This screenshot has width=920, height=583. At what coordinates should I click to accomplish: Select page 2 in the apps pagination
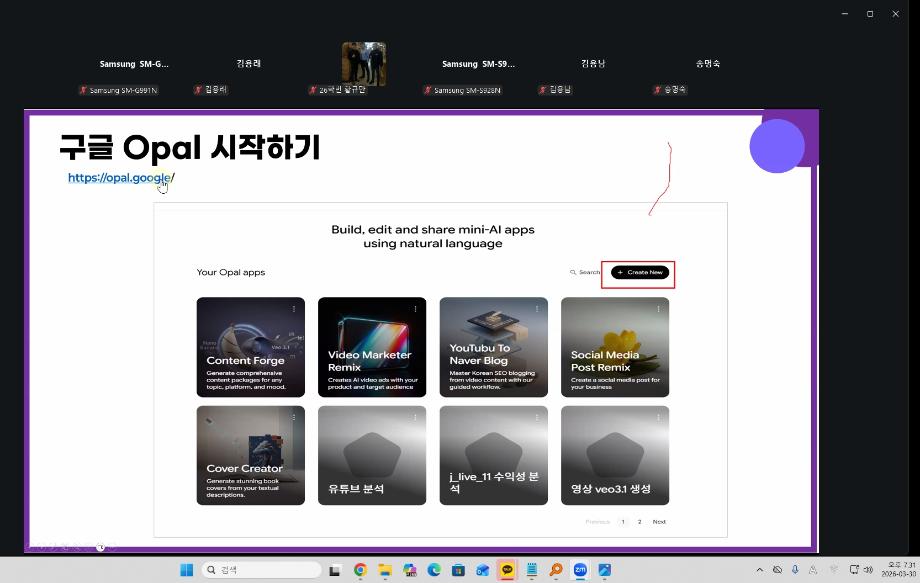pos(639,521)
